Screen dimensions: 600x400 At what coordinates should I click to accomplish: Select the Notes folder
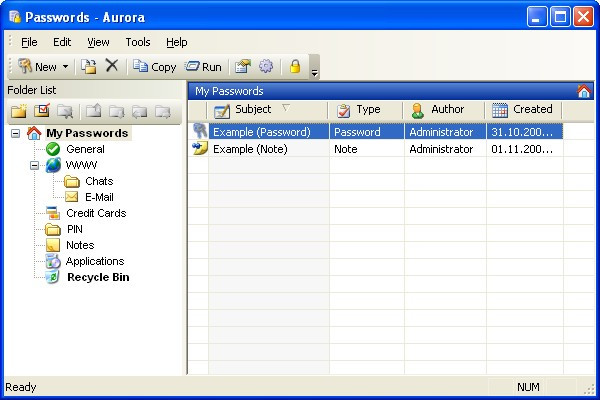tap(80, 245)
